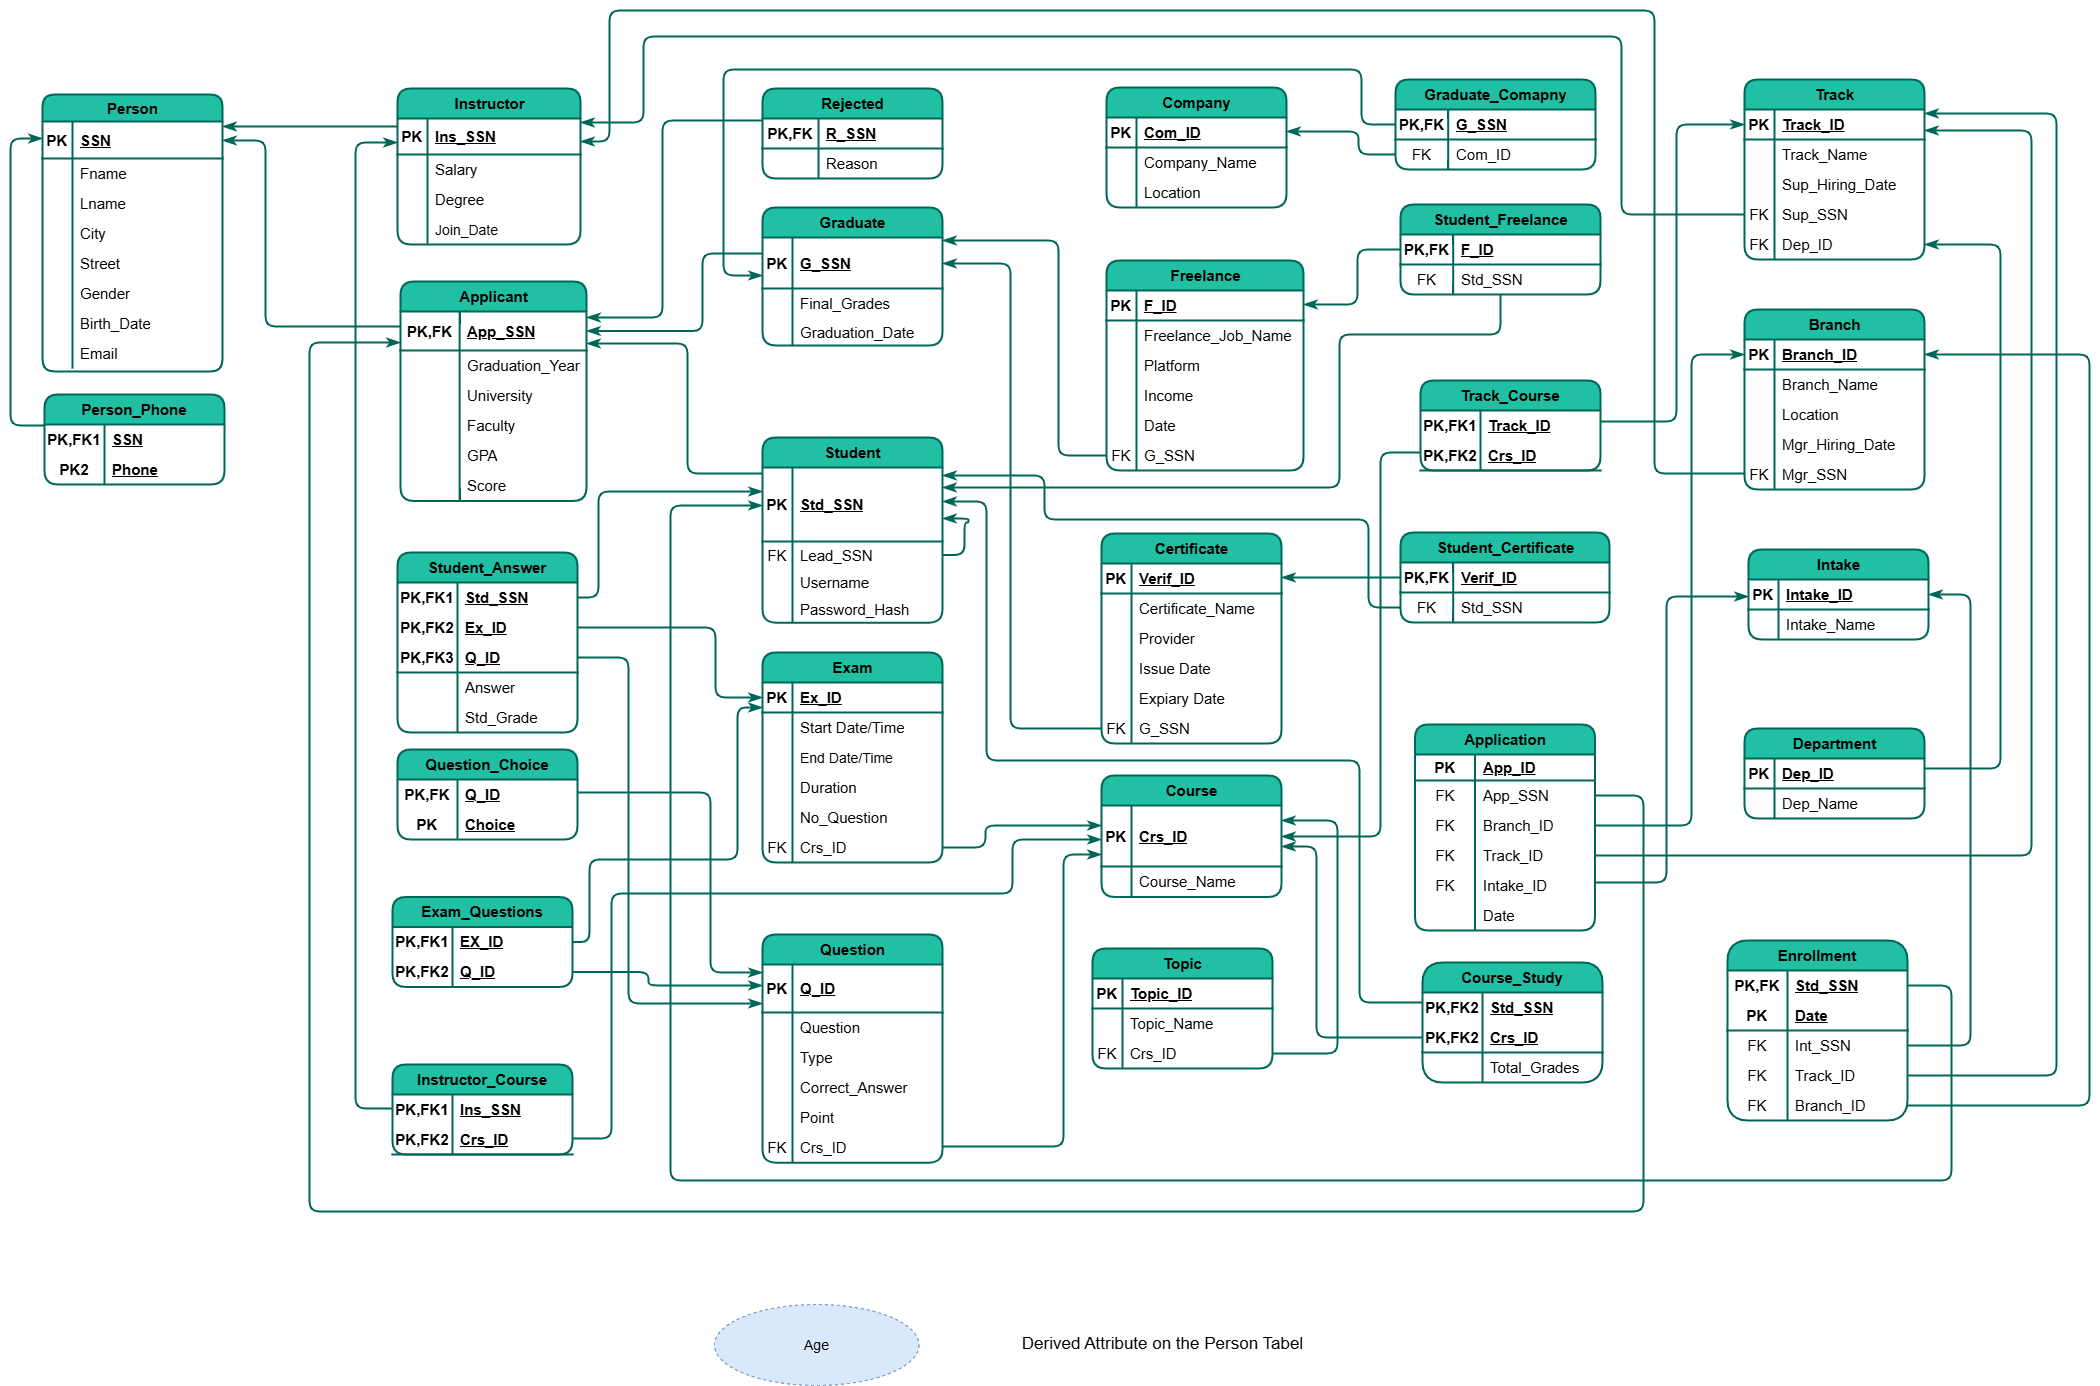Image resolution: width=2100 pixels, height=1386 pixels.
Task: Select Dep_Name in Department table
Action: coord(1818,804)
